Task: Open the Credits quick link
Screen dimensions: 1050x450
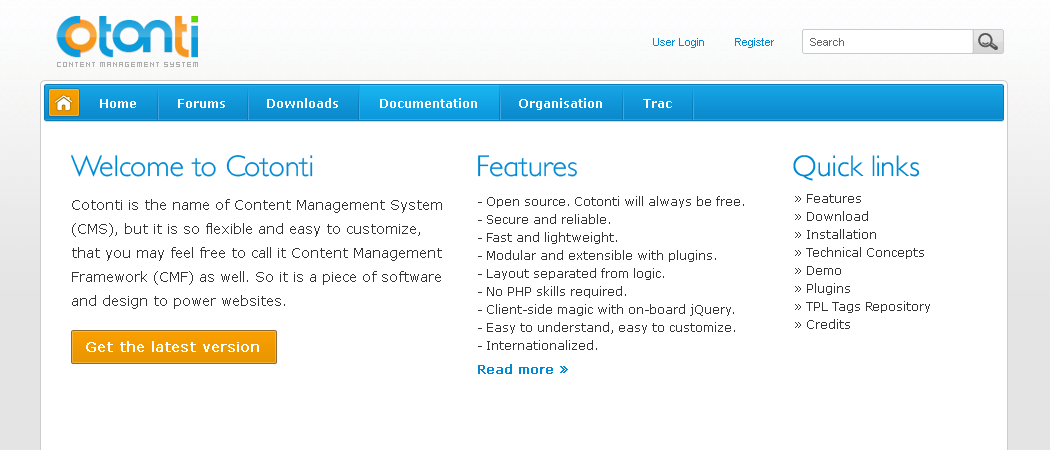Action: coord(828,324)
